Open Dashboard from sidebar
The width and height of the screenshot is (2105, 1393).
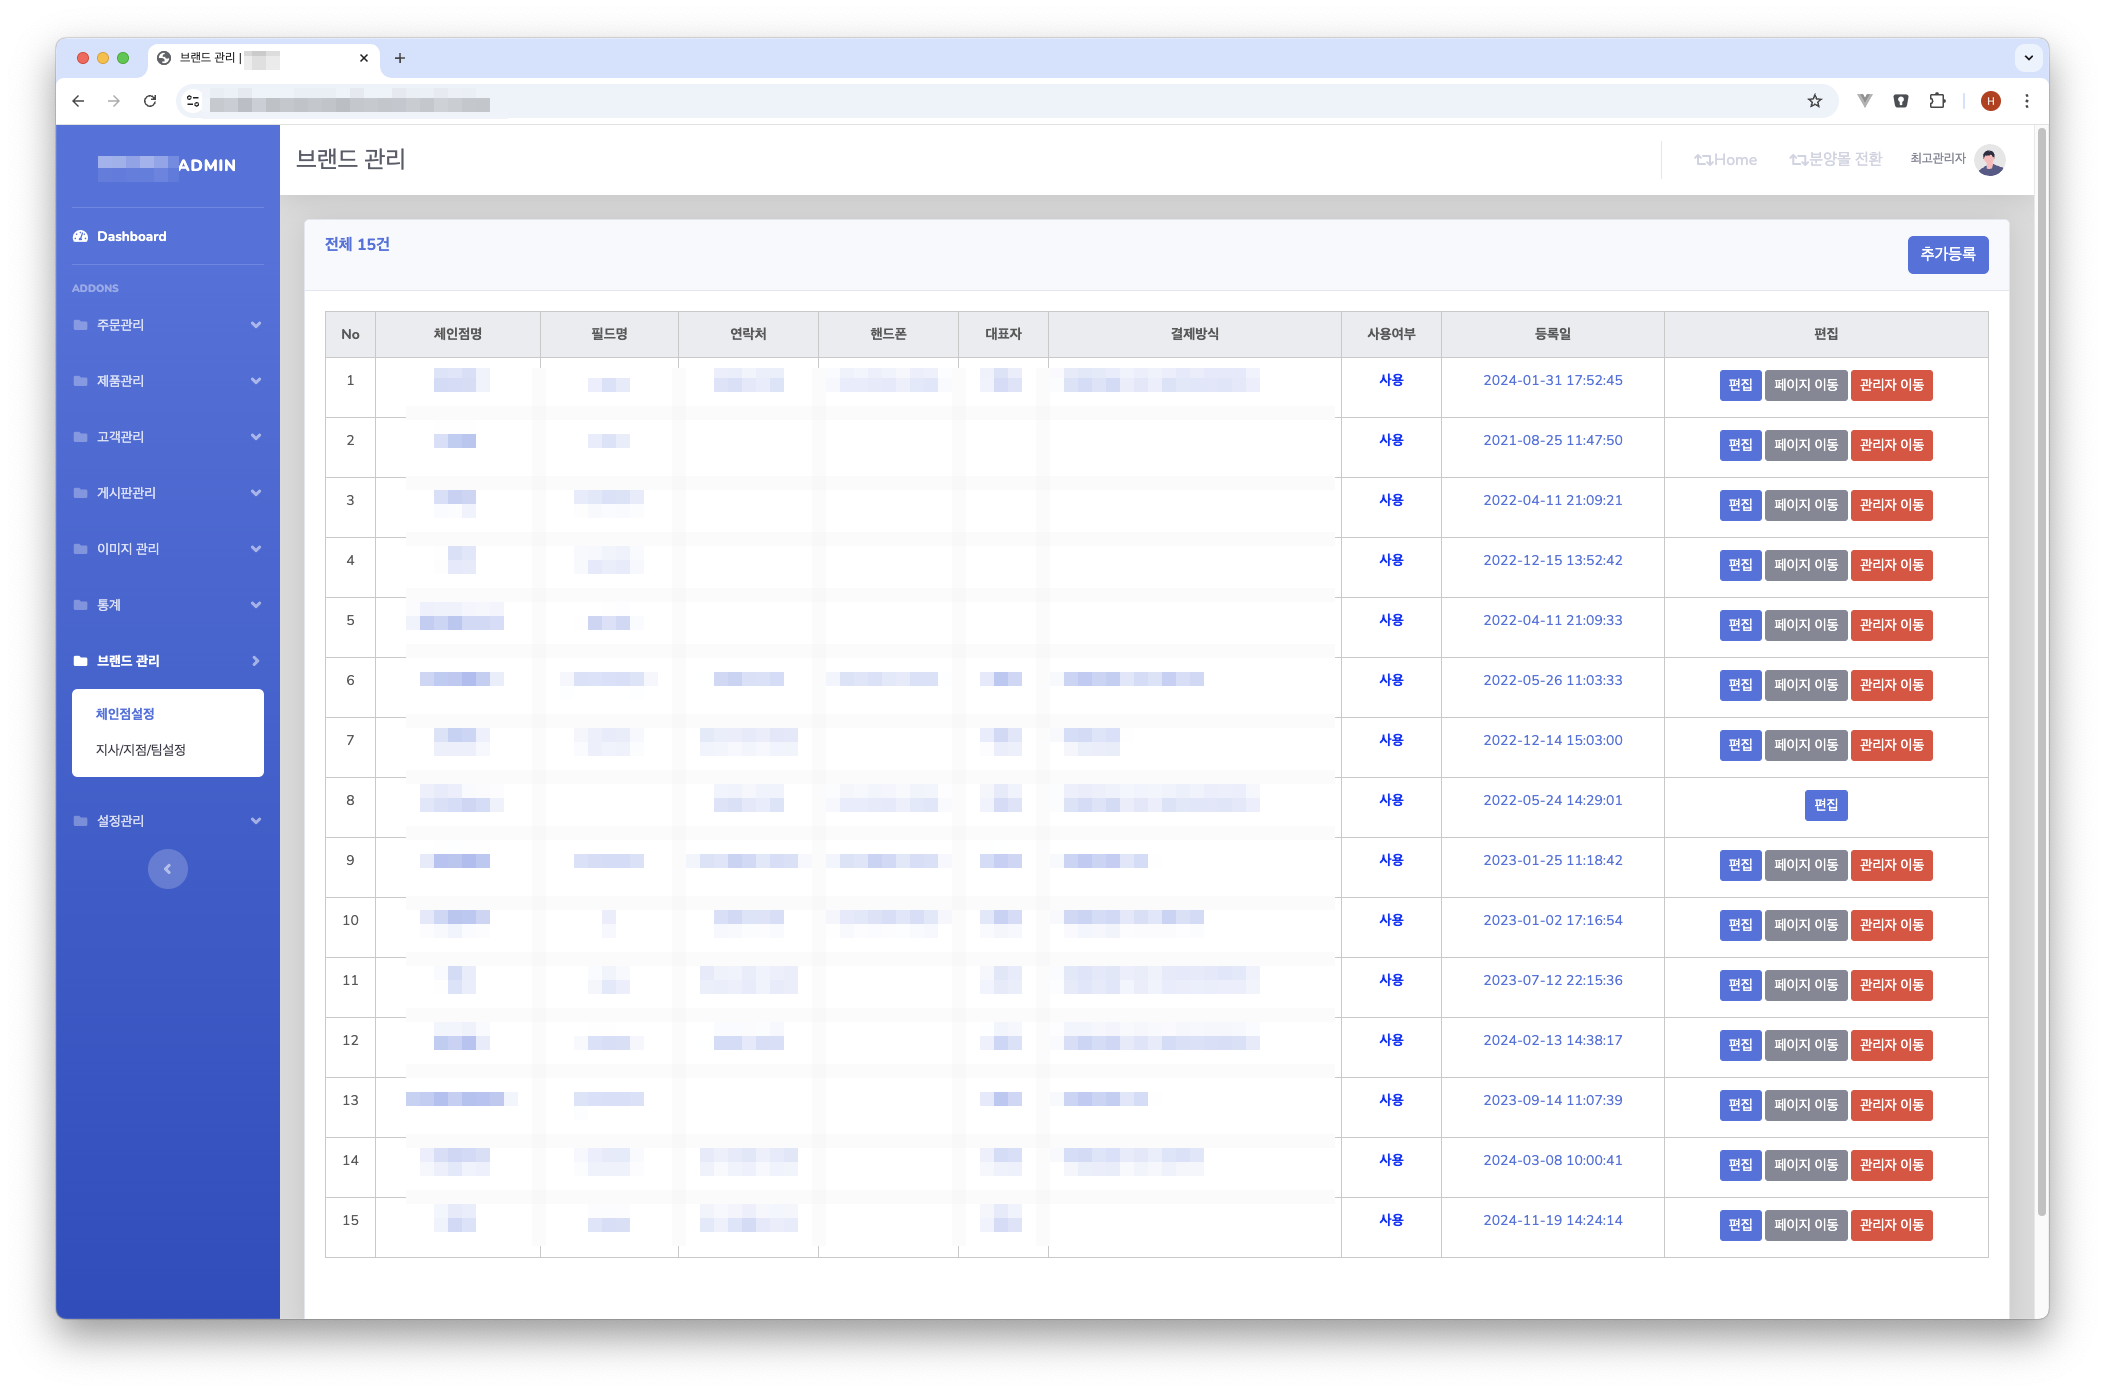coord(168,236)
